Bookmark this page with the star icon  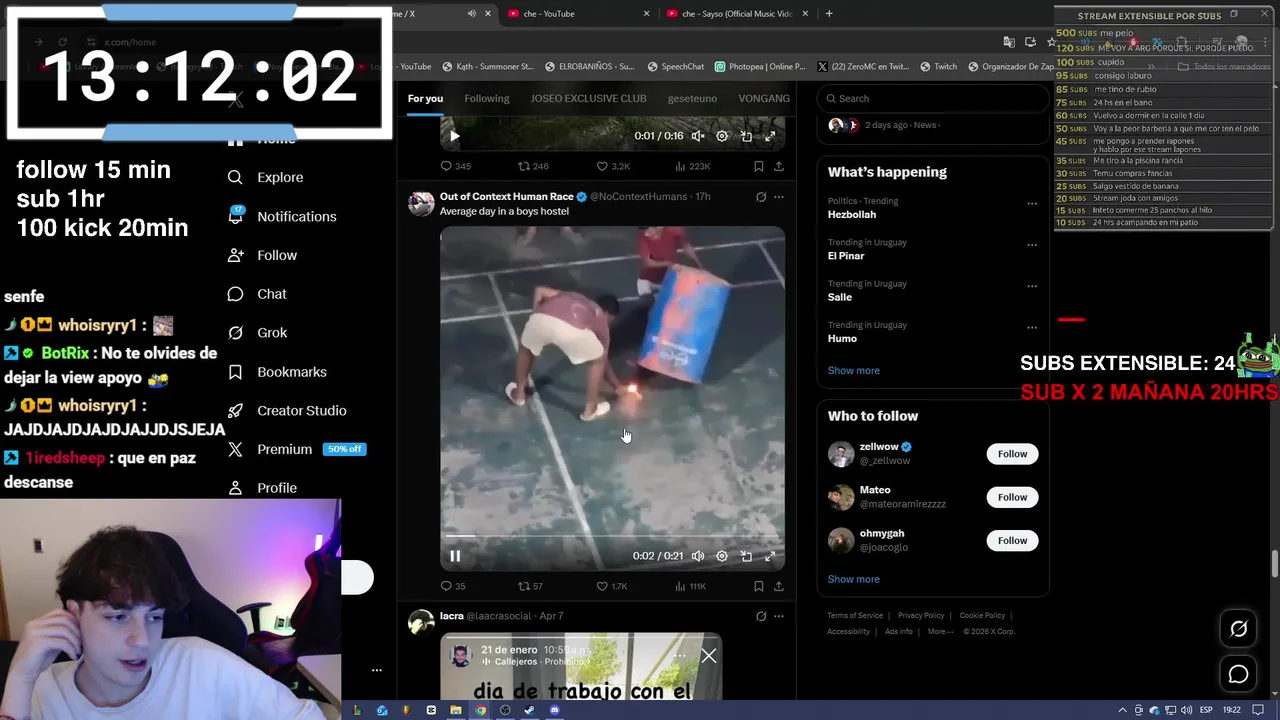1051,42
